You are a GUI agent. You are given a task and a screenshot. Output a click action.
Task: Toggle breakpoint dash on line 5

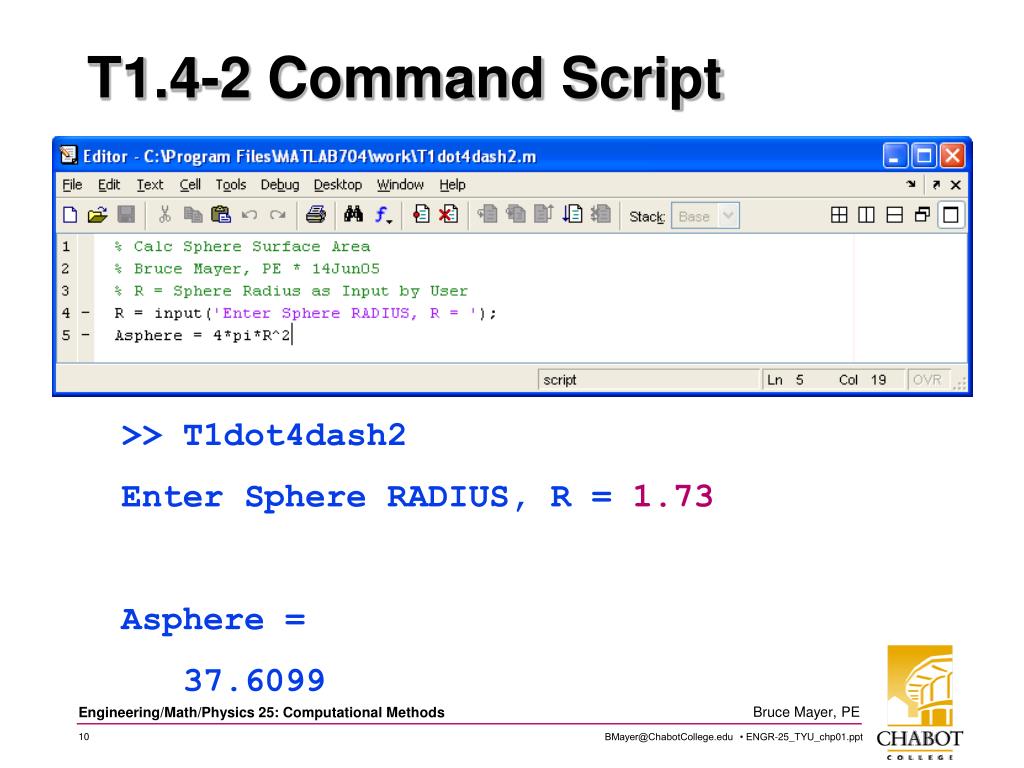tap(86, 336)
